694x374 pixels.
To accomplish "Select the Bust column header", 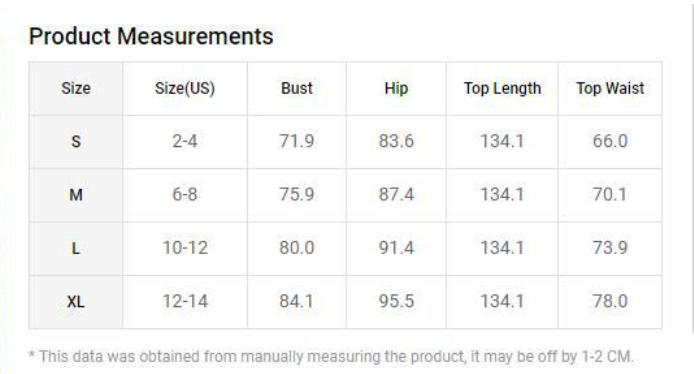I will pyautogui.click(x=297, y=89).
